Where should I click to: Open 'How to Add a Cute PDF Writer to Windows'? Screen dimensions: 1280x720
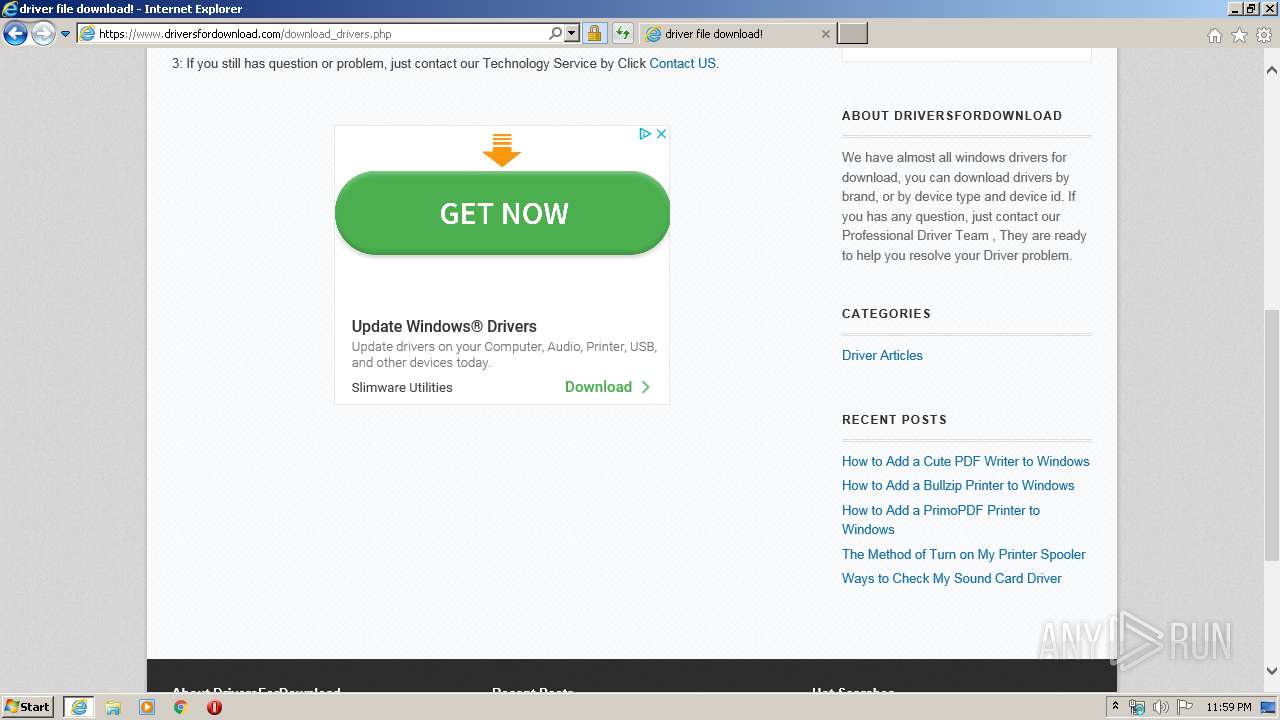(x=965, y=461)
